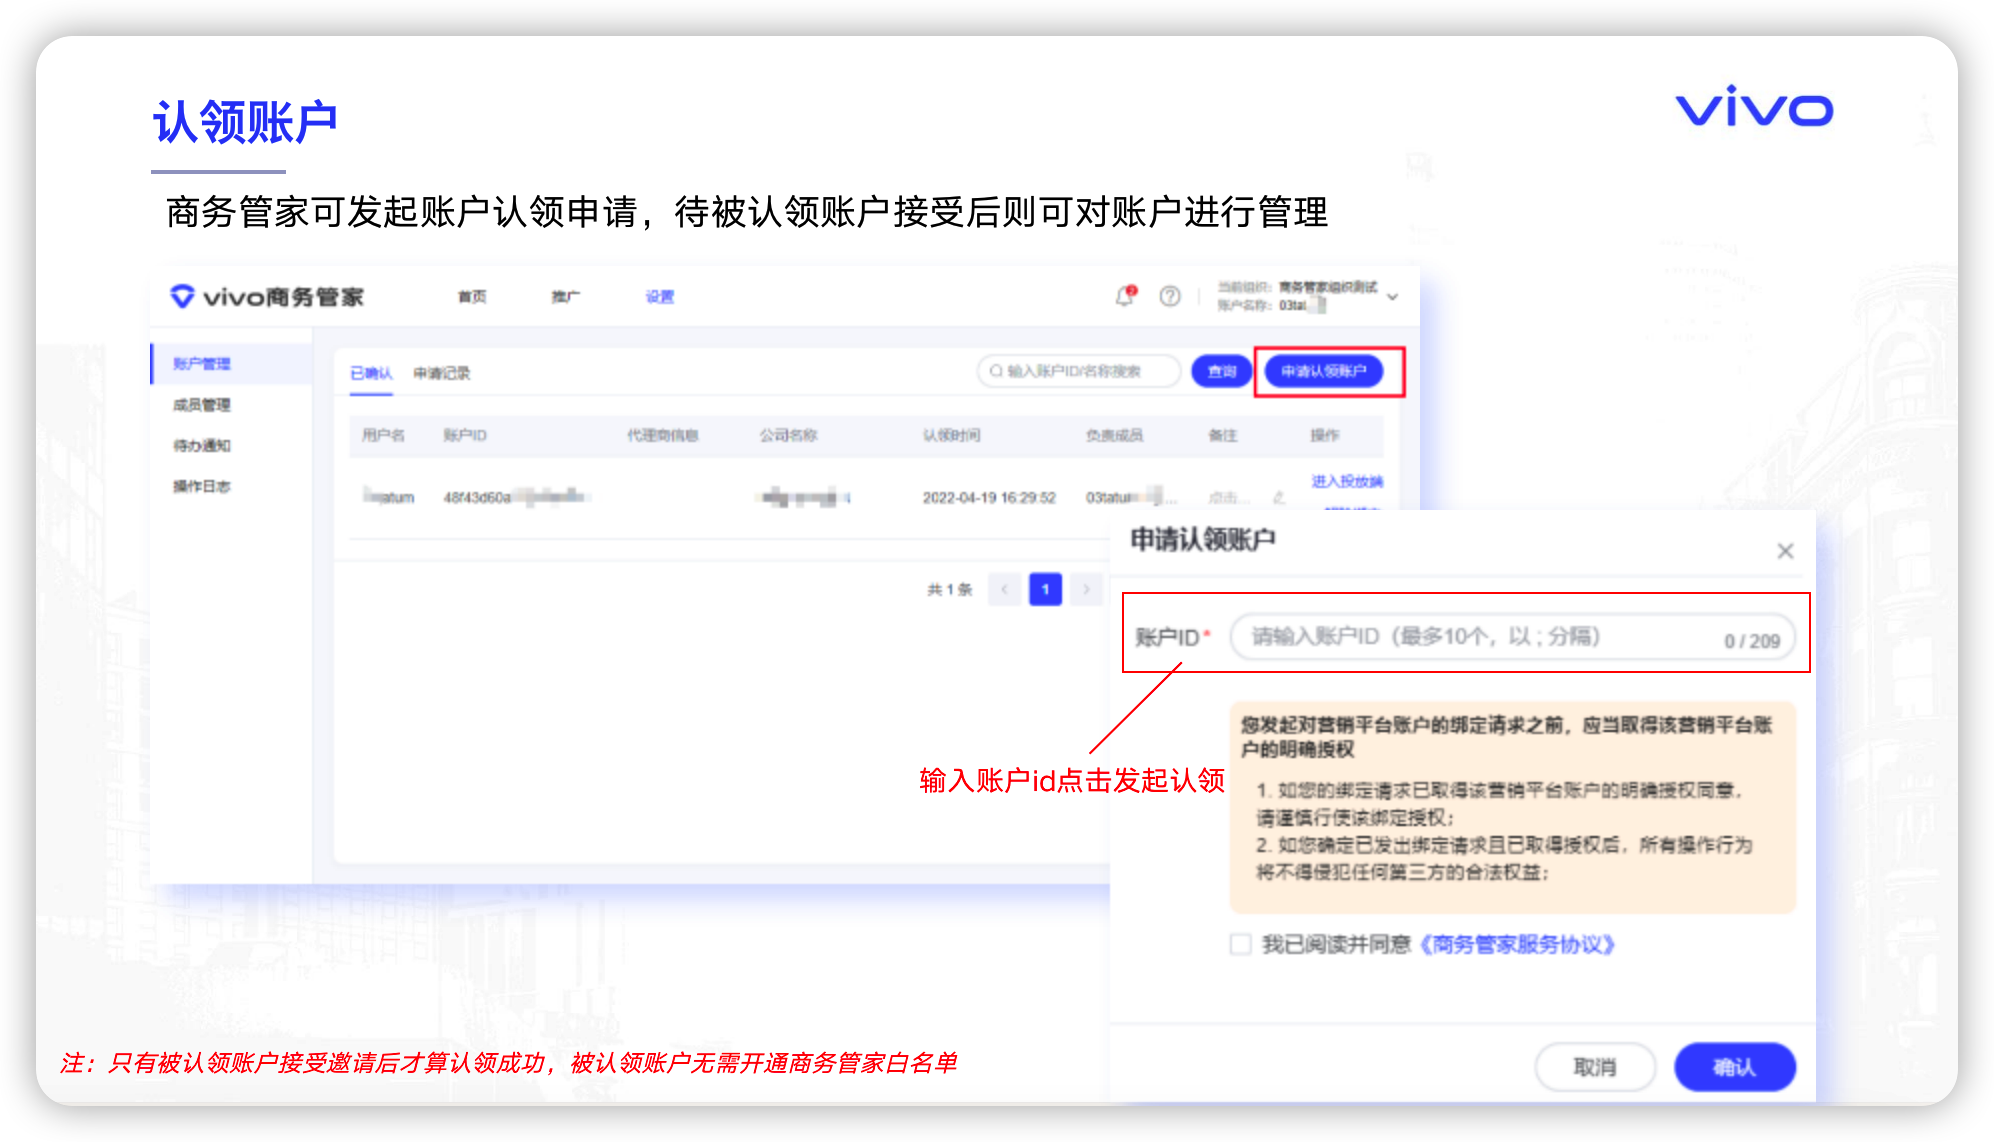Open the 设置 top menu item

coord(659,297)
